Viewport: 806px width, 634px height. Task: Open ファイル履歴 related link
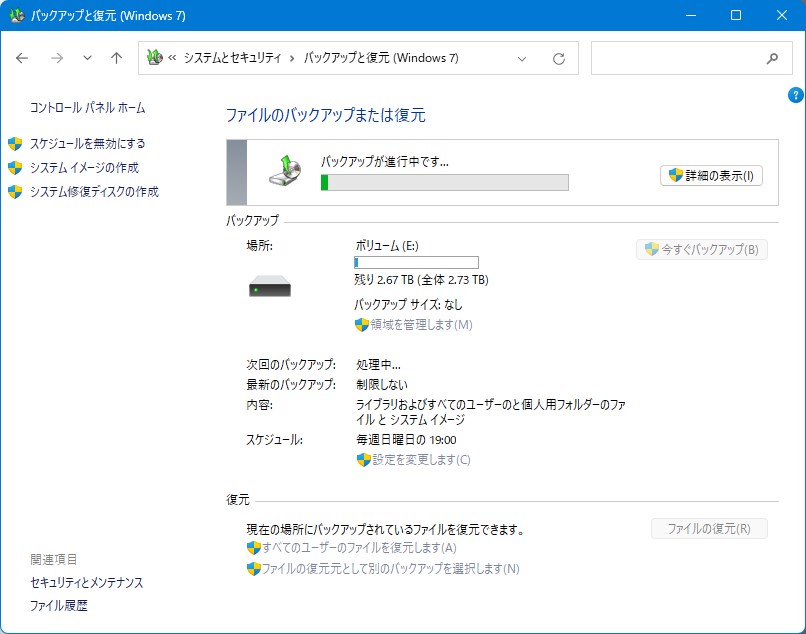[59, 605]
